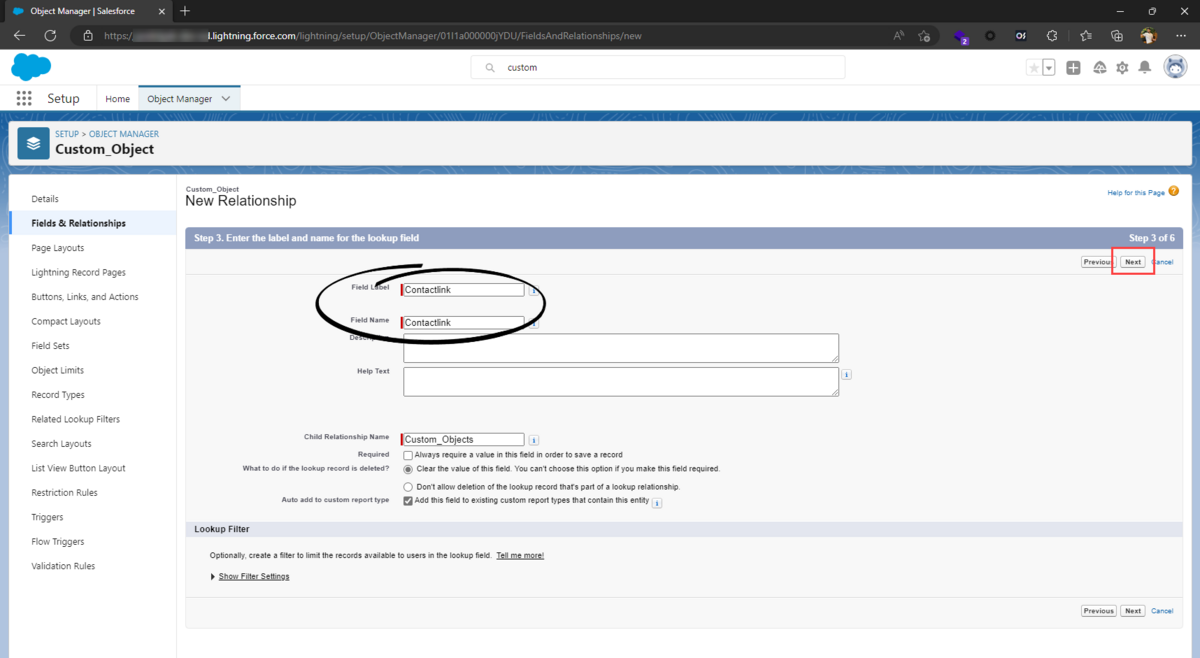Open the App Launcher grid icon
The image size is (1200, 658).
click(x=24, y=99)
